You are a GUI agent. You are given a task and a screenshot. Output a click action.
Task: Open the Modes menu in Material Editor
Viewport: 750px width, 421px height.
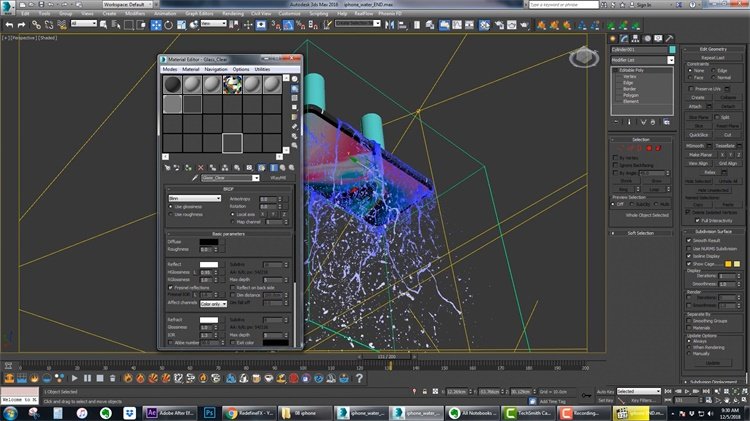[x=170, y=69]
